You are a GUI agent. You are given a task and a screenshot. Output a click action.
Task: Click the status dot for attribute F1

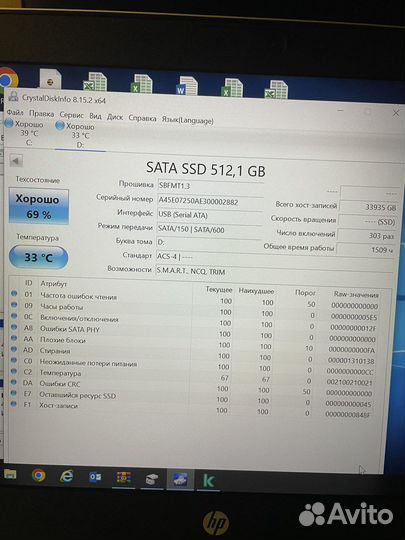(14, 404)
